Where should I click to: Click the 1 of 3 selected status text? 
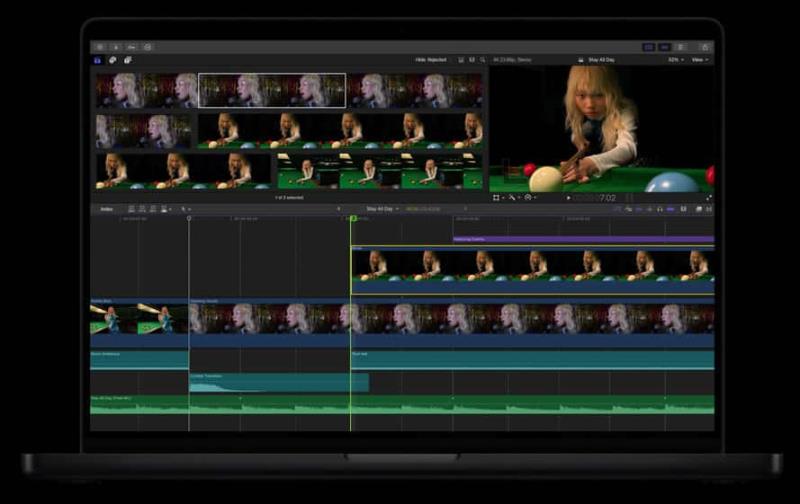pos(289,197)
